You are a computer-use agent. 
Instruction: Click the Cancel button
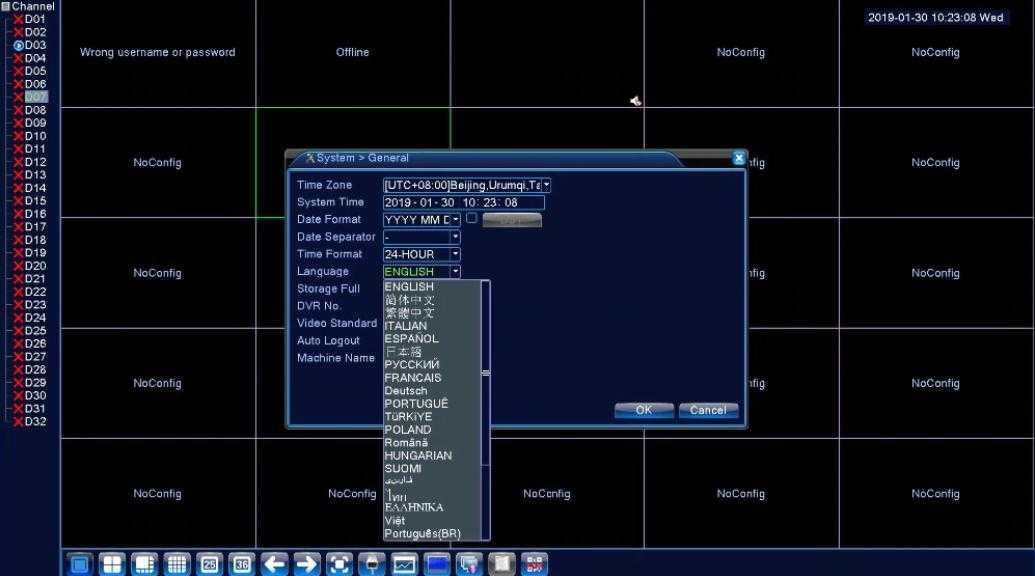coord(708,410)
